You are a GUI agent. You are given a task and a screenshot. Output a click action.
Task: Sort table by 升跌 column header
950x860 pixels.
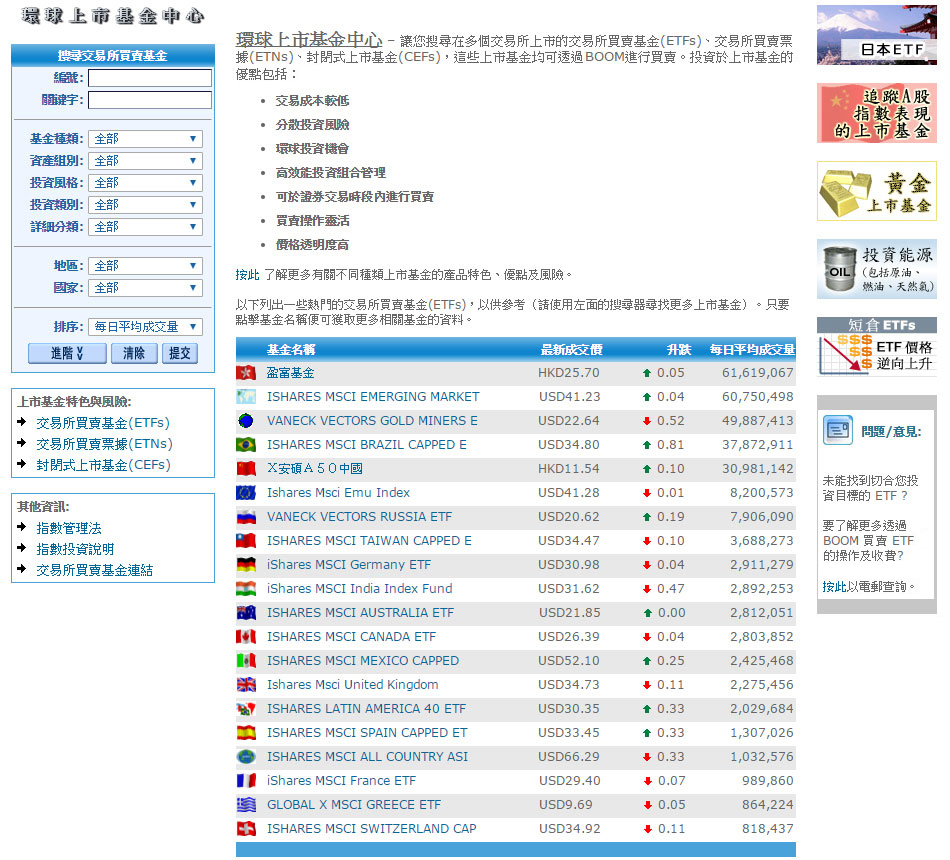(x=679, y=350)
